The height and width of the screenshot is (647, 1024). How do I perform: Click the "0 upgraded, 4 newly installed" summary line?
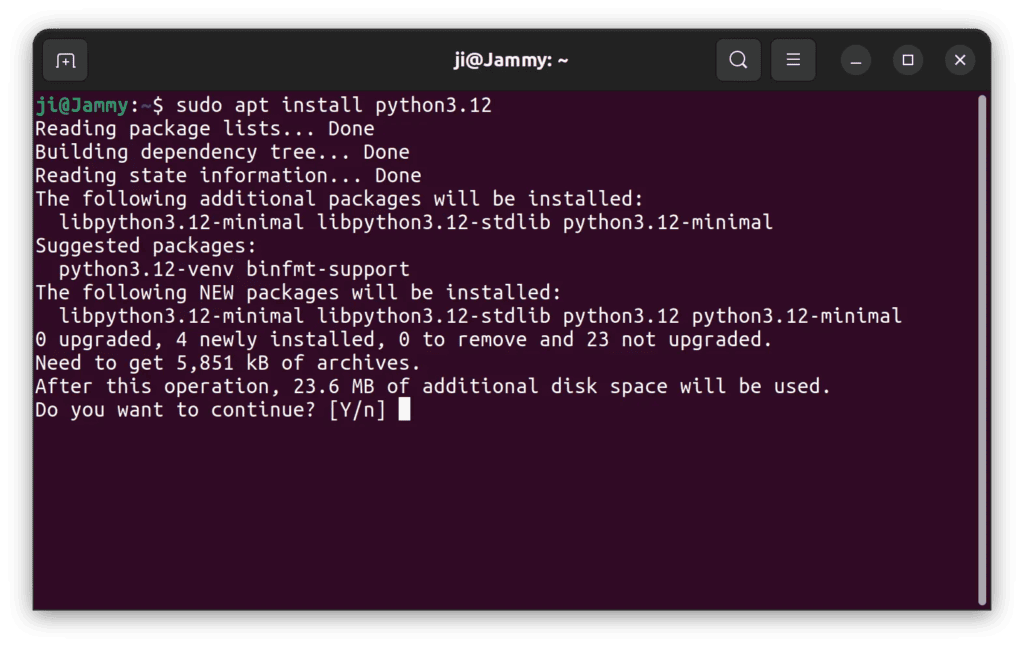[403, 339]
